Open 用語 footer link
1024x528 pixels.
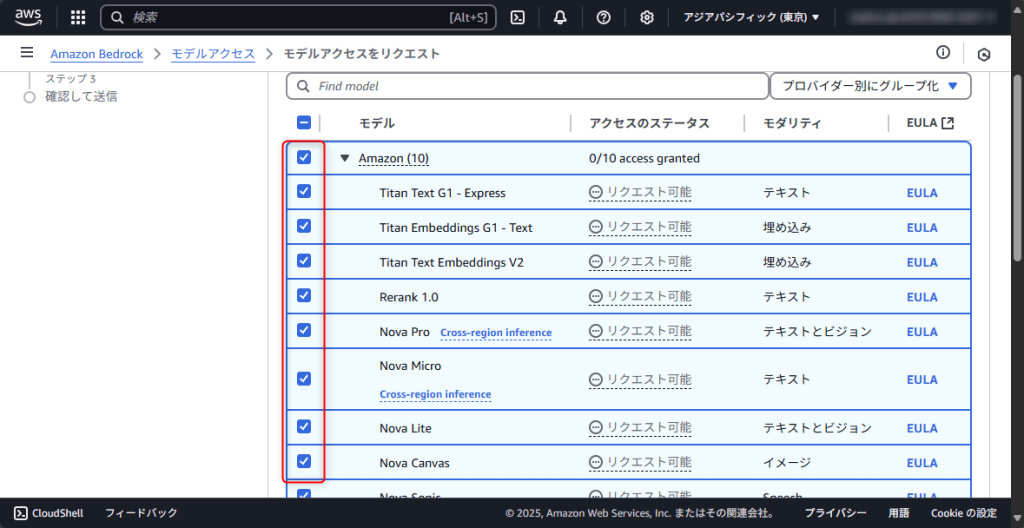point(899,513)
